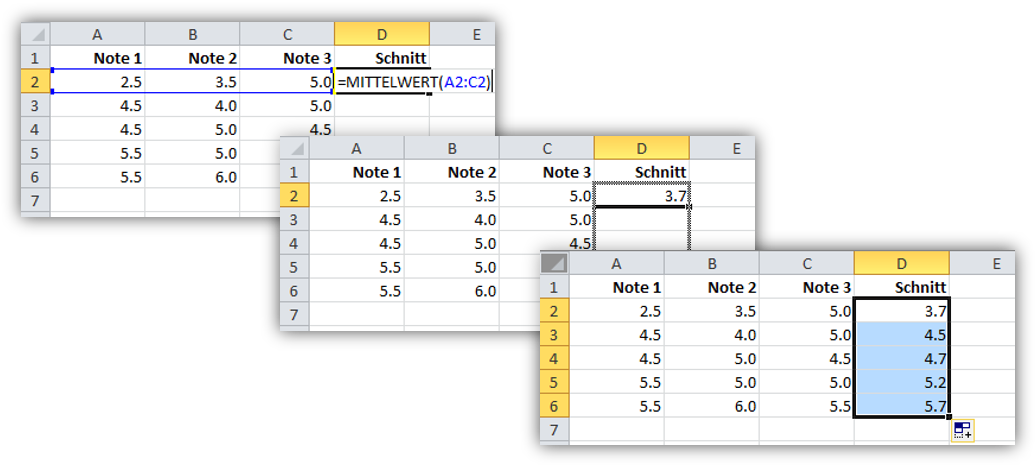The height and width of the screenshot is (467, 1036).
Task: Click Select All corner of bottom-right spreadsheet
Action: point(554,264)
